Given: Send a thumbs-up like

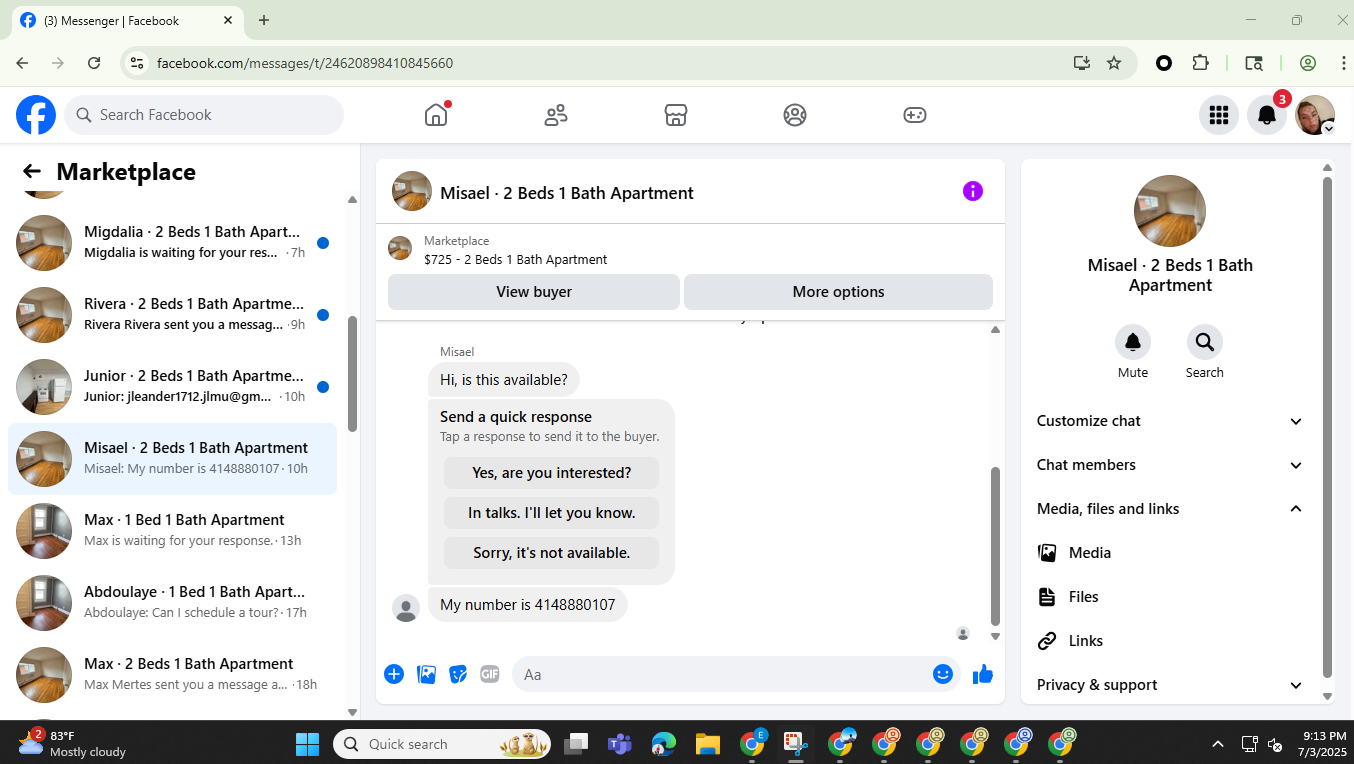Looking at the screenshot, I should coord(983,674).
